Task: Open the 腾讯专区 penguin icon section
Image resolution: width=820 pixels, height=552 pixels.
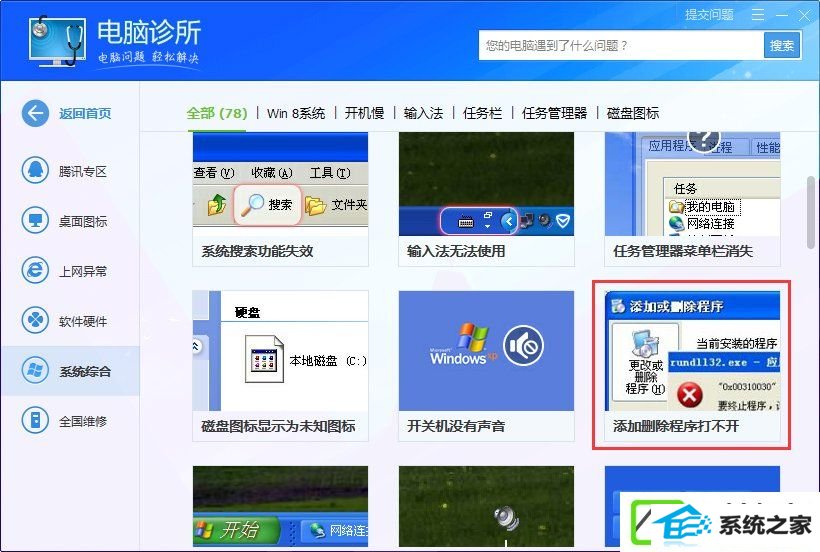Action: coord(35,170)
